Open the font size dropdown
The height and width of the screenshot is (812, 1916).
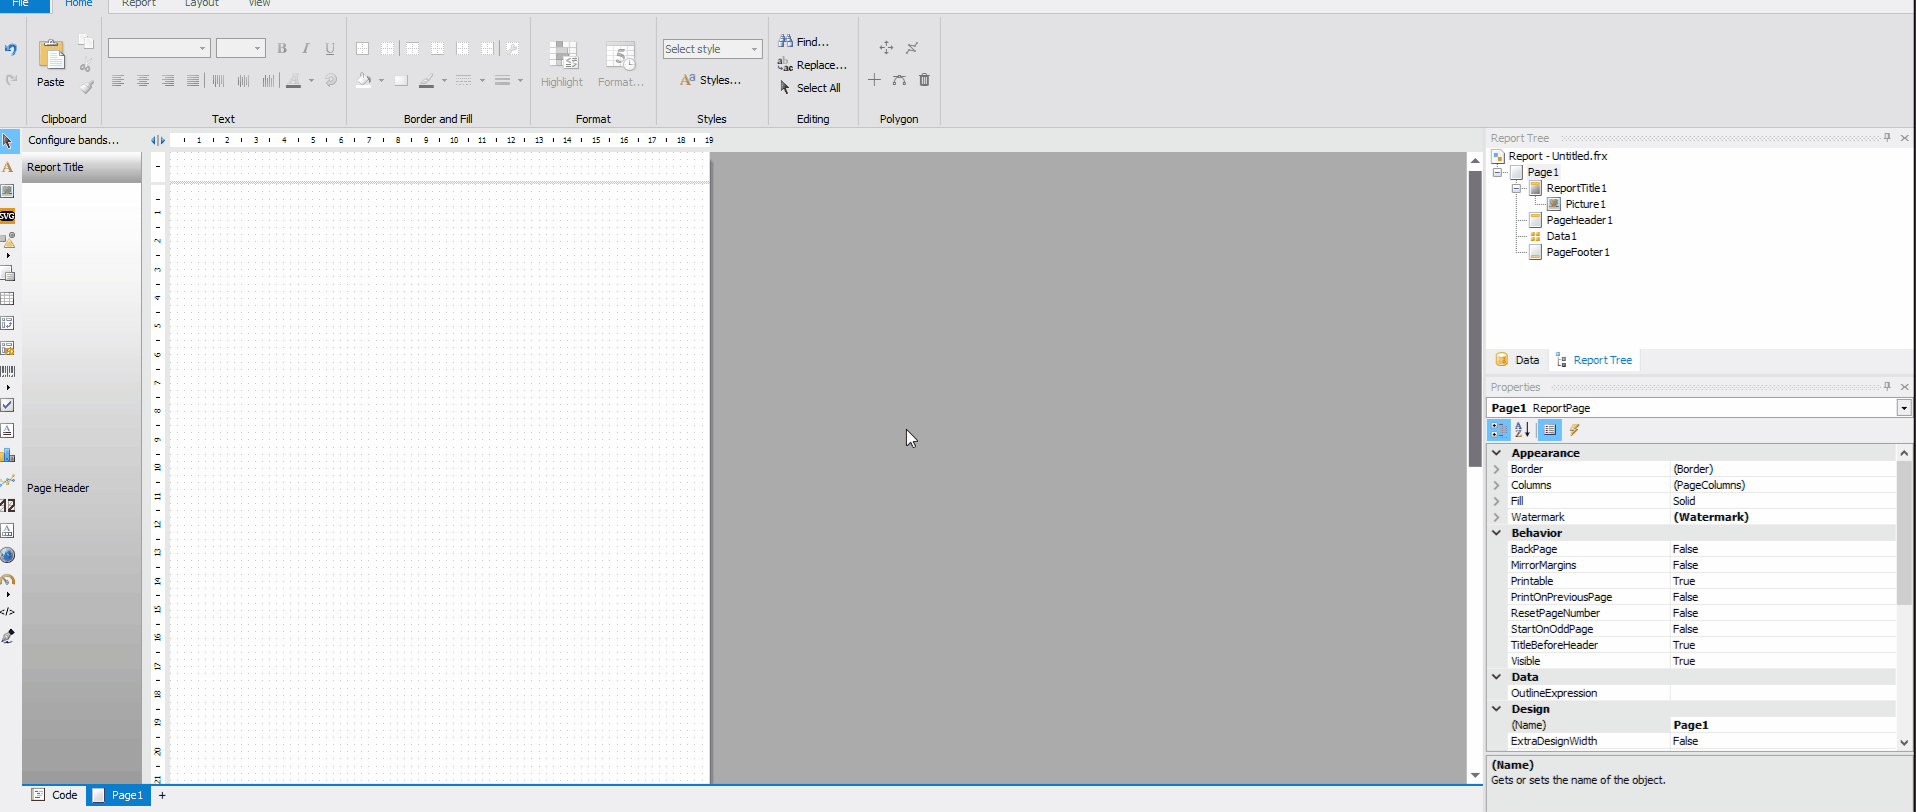tap(257, 48)
